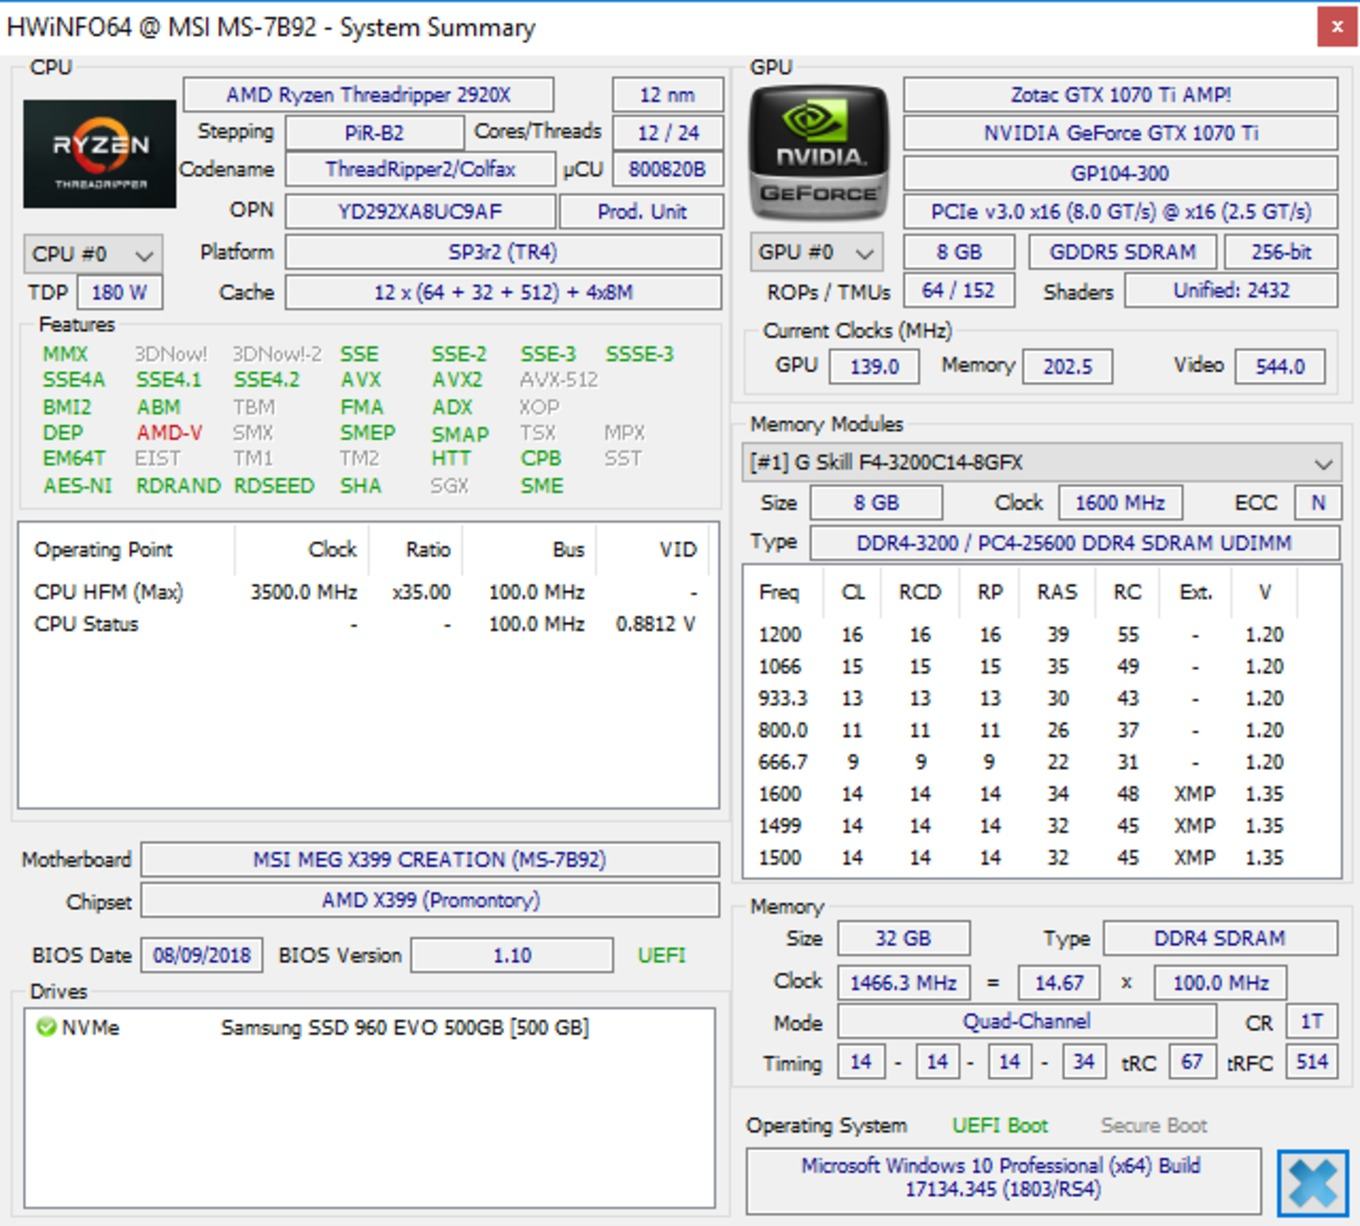Viewport: 1360px width, 1226px height.
Task: Click the ECC value N field
Action: point(1318,503)
